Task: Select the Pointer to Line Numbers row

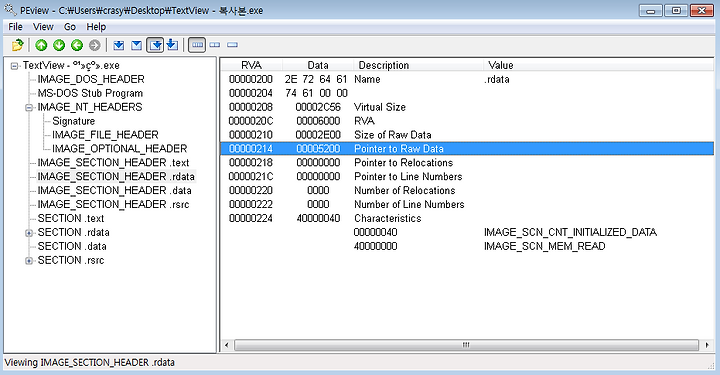Action: [467, 176]
